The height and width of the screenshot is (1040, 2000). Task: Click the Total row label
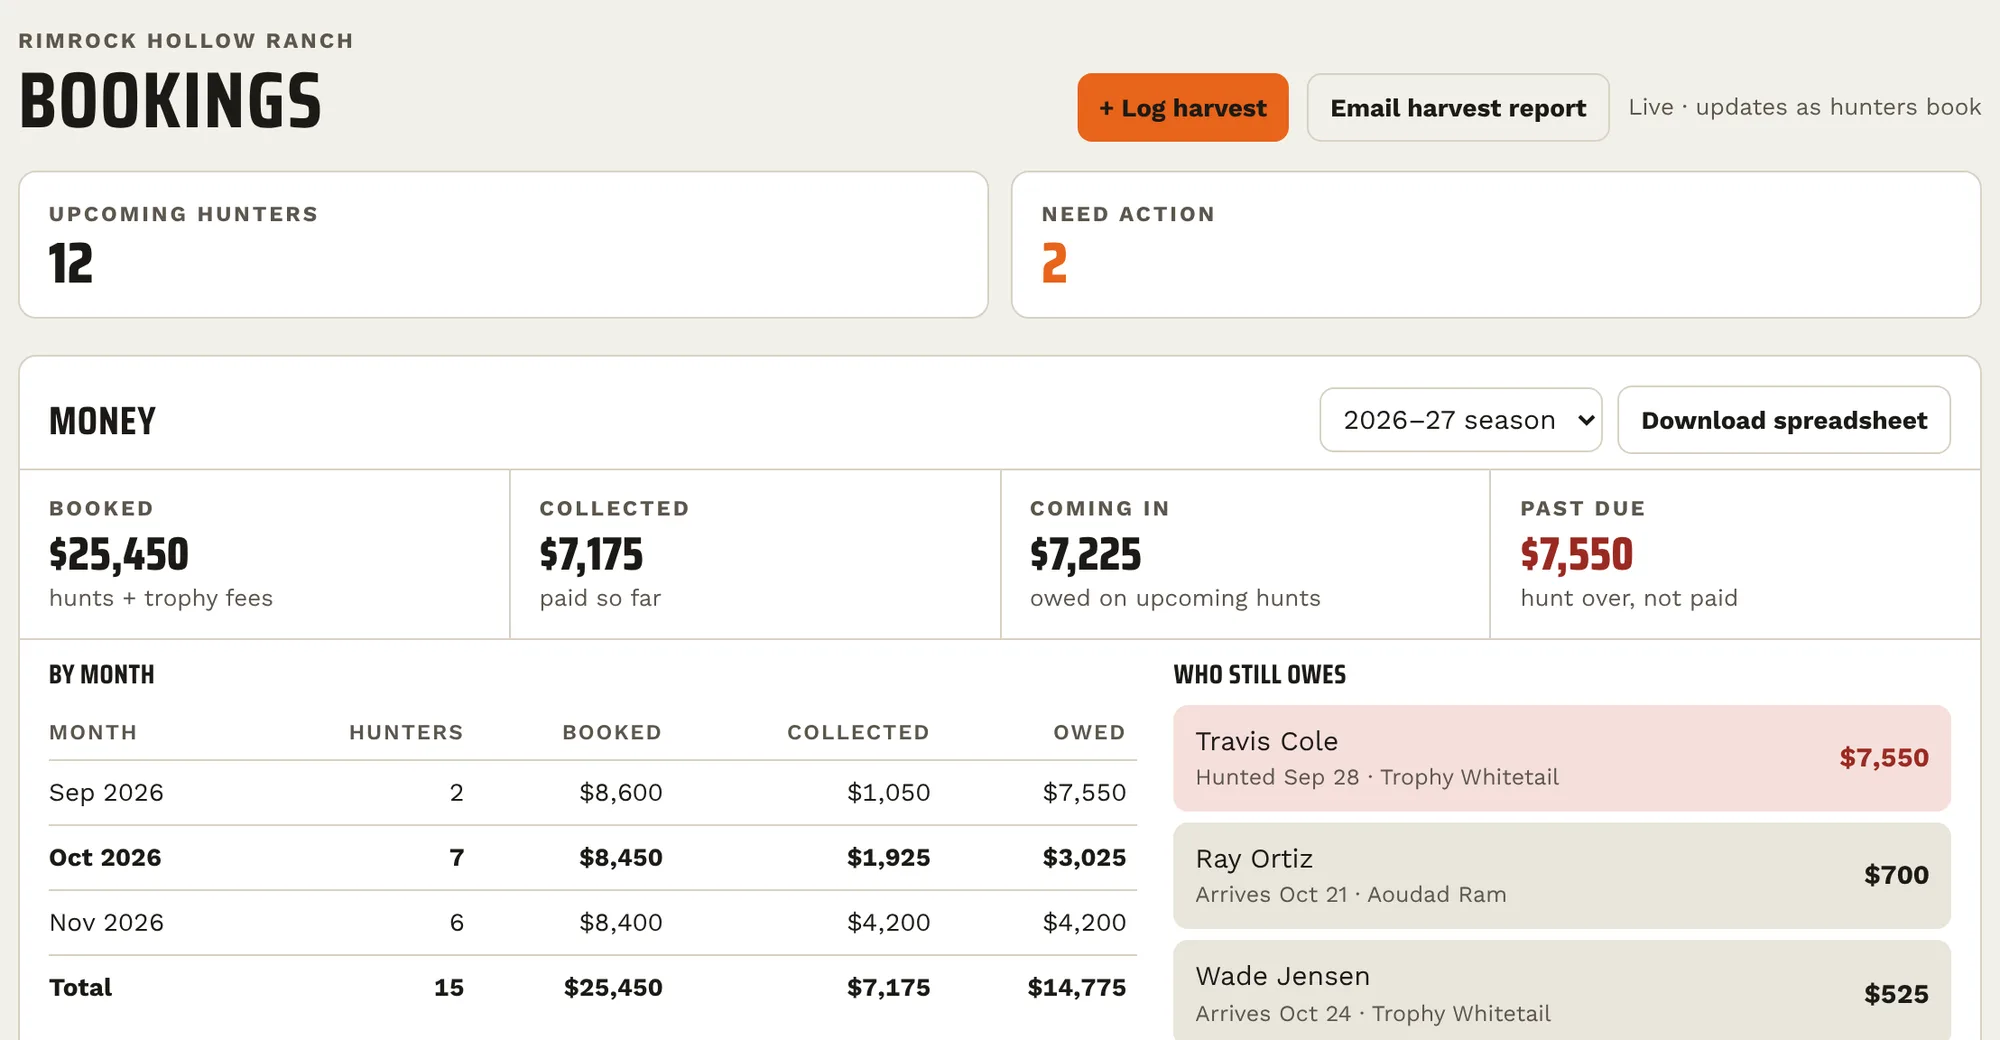pos(80,988)
